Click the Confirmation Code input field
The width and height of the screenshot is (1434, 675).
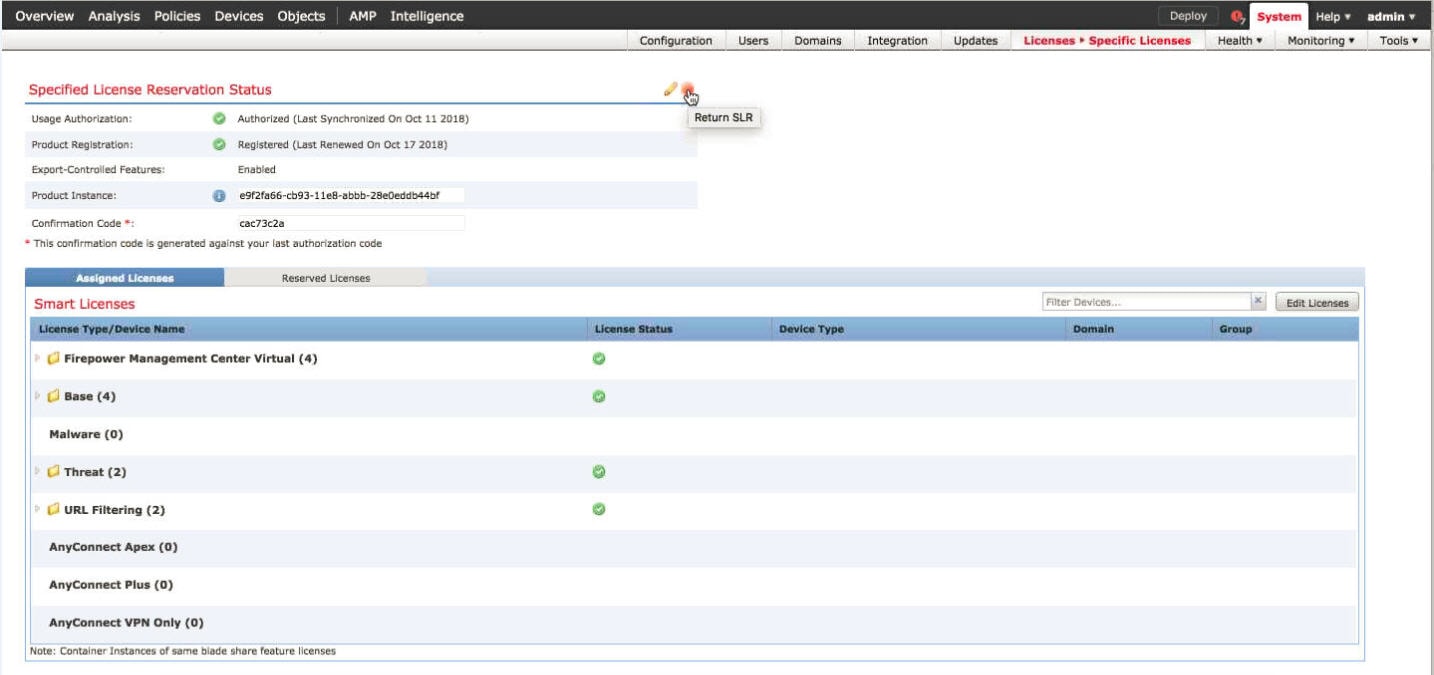click(x=350, y=223)
